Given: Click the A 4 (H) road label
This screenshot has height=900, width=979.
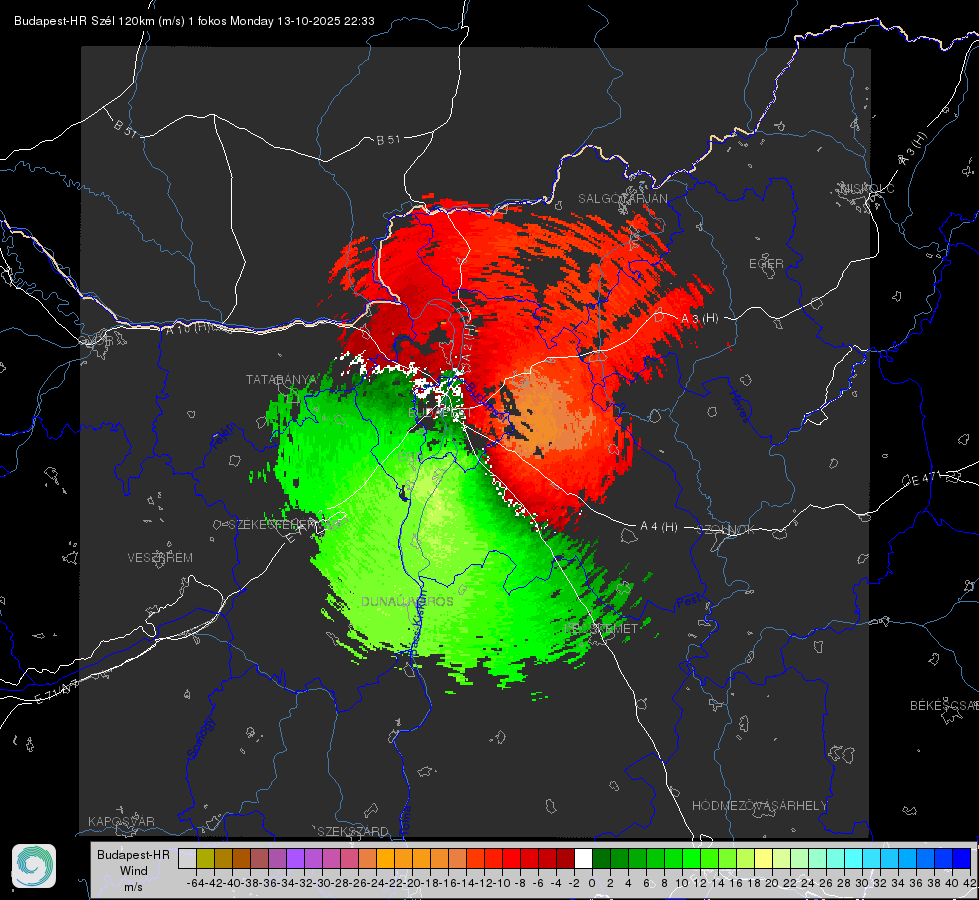Looking at the screenshot, I should coord(659,527).
